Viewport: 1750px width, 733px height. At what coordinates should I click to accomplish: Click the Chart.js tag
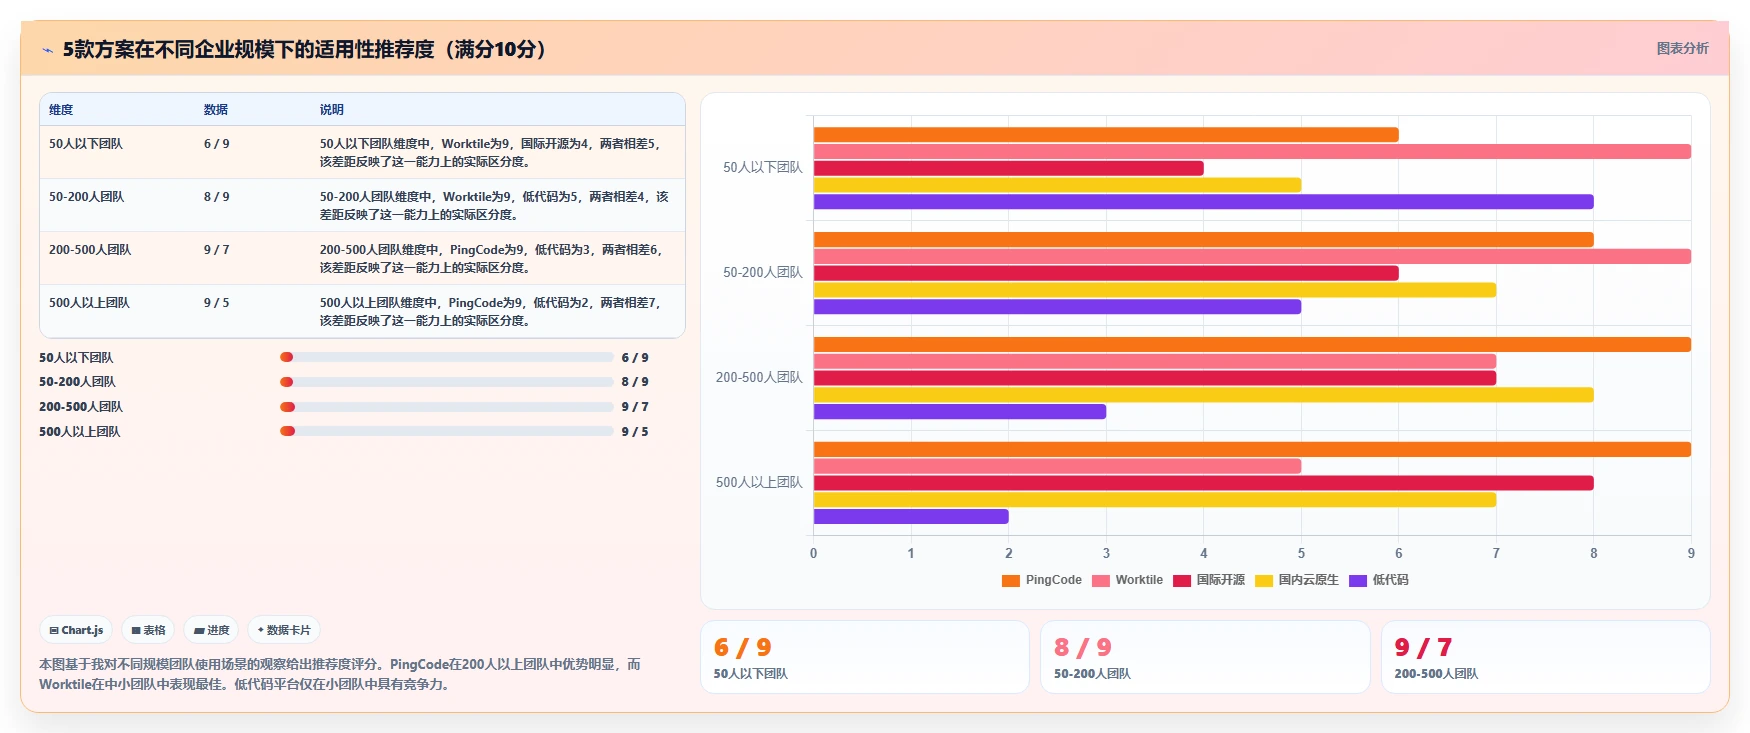(76, 630)
